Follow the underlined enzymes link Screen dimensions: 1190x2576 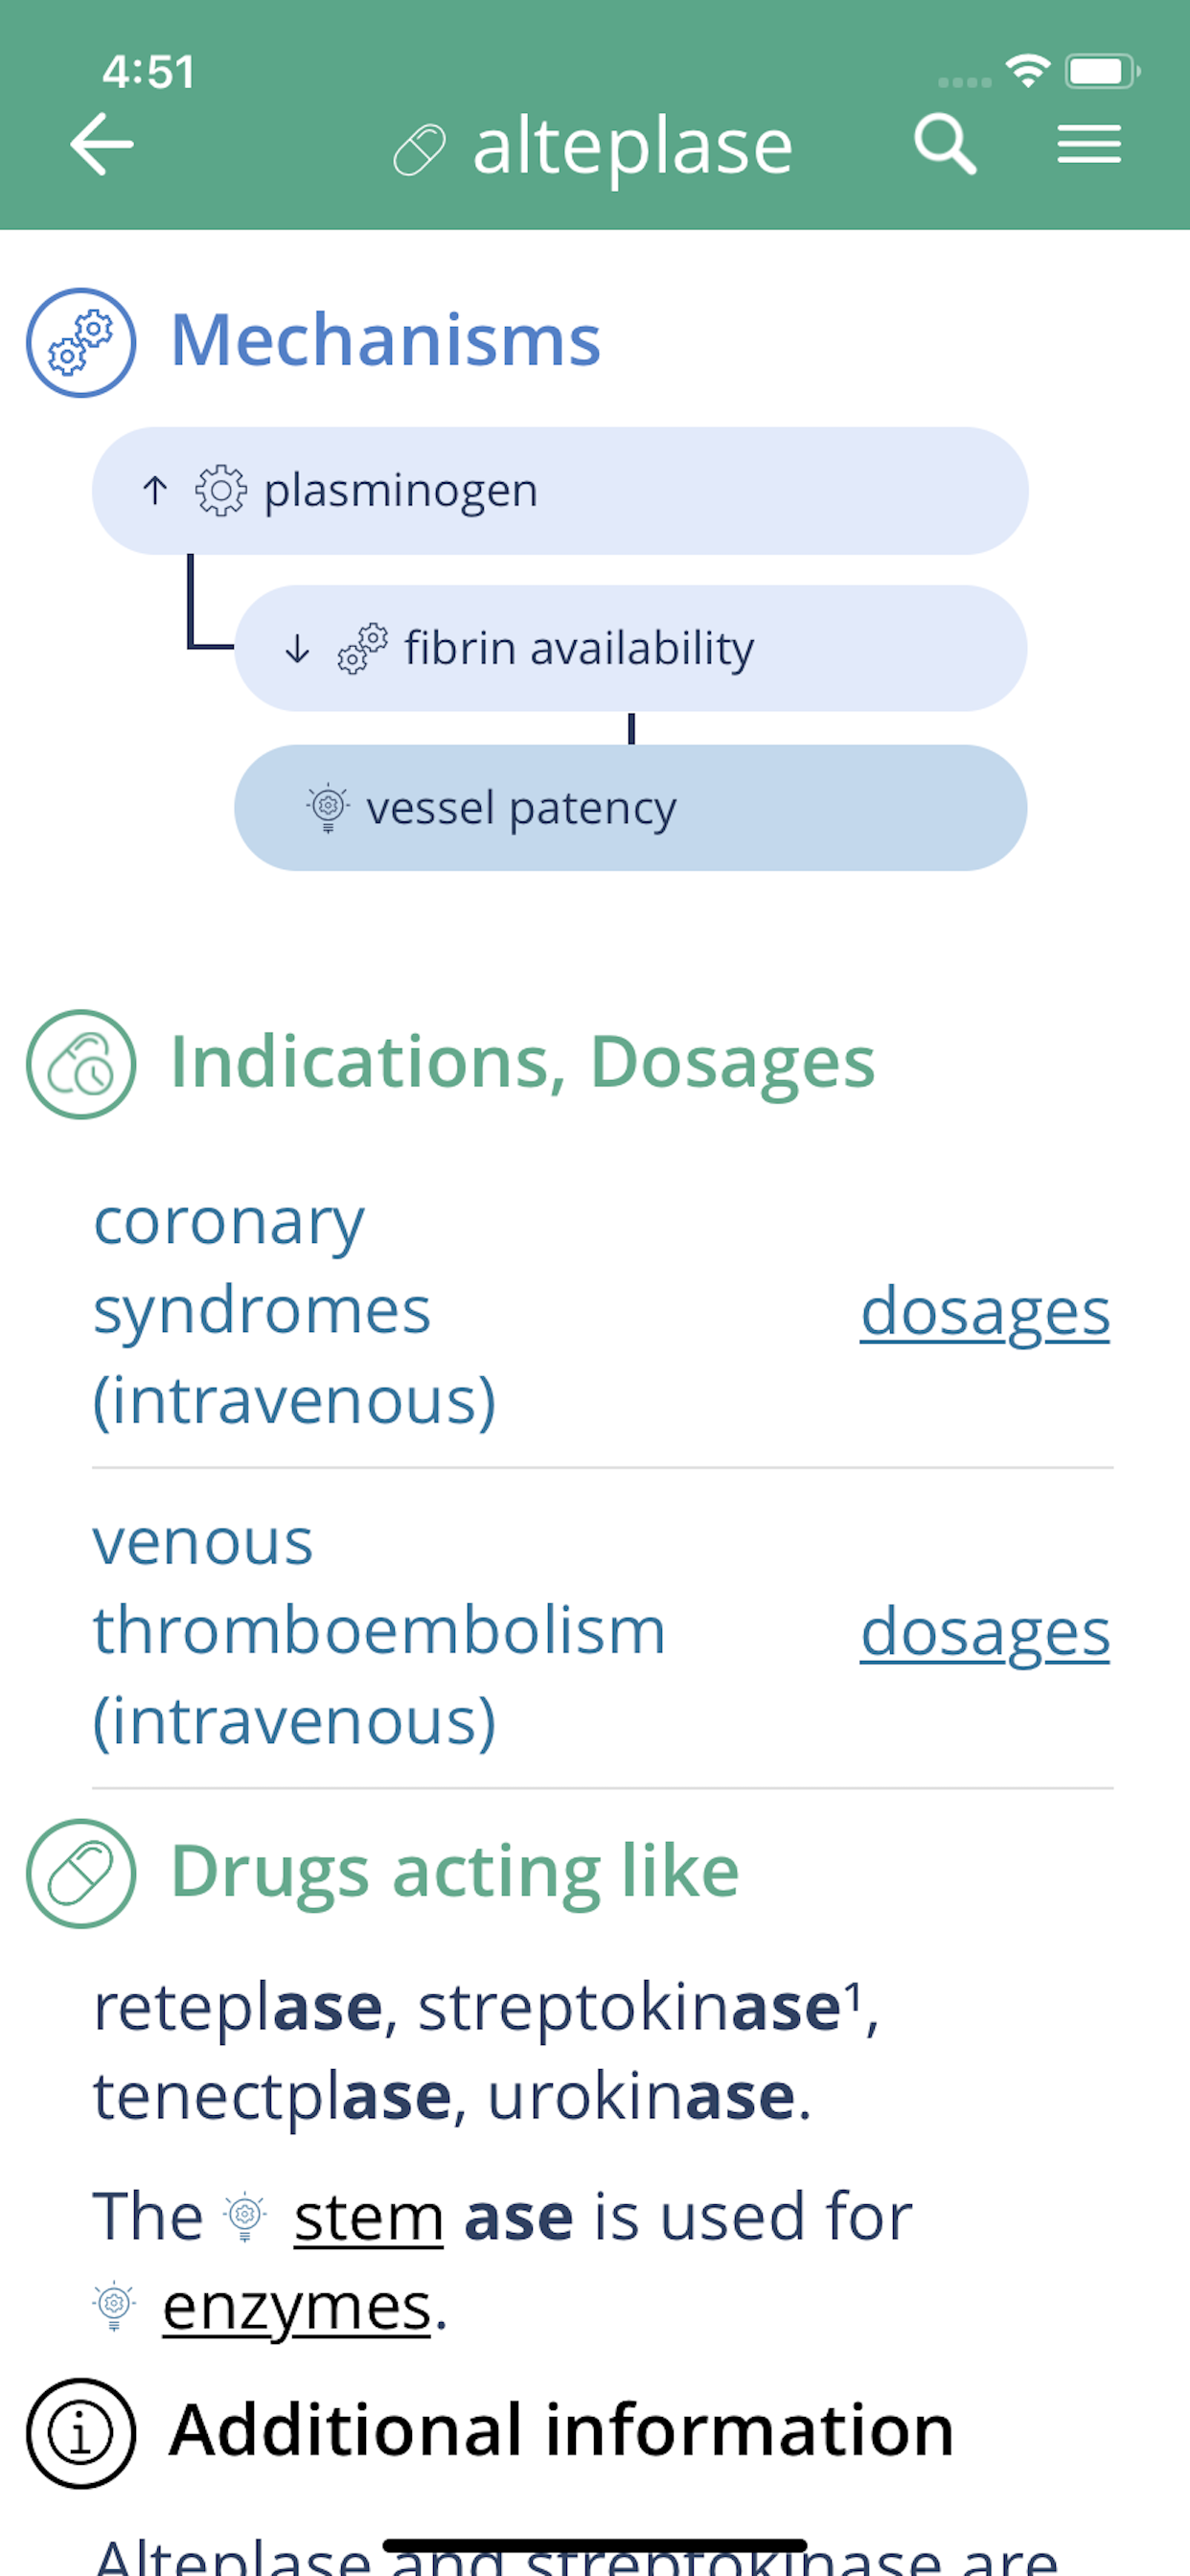297,2307
